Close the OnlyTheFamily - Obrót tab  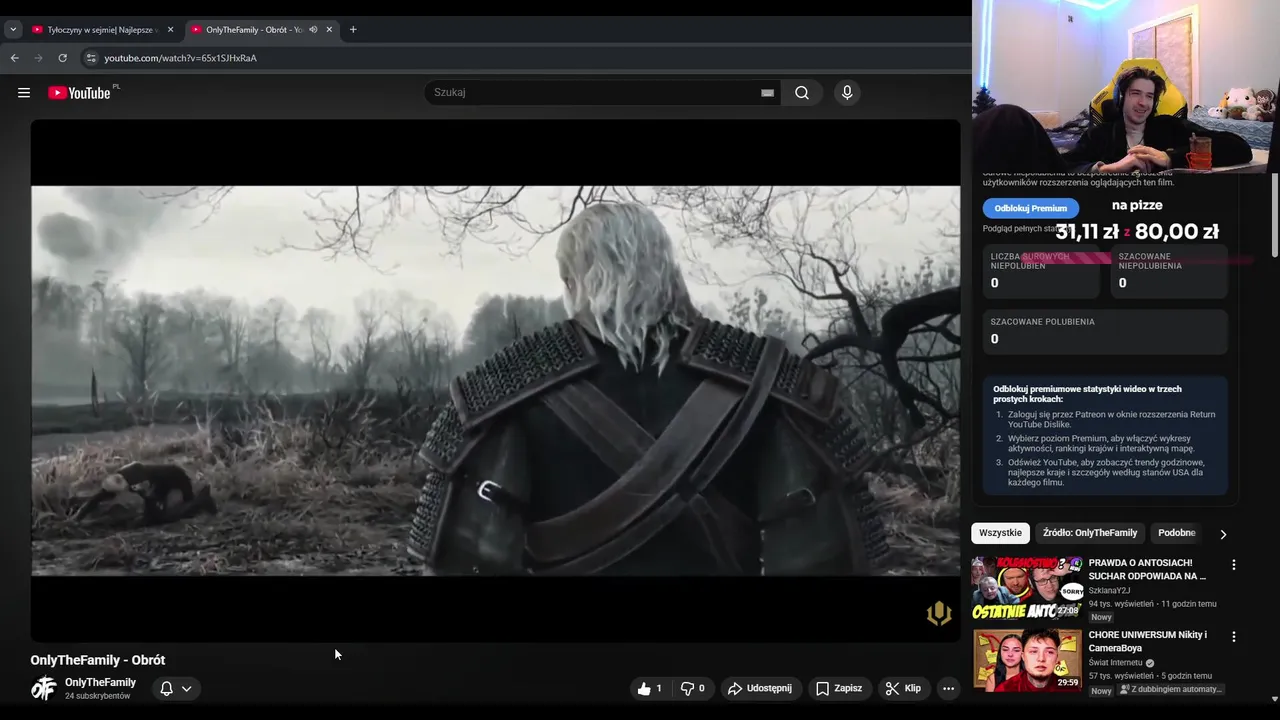329,30
